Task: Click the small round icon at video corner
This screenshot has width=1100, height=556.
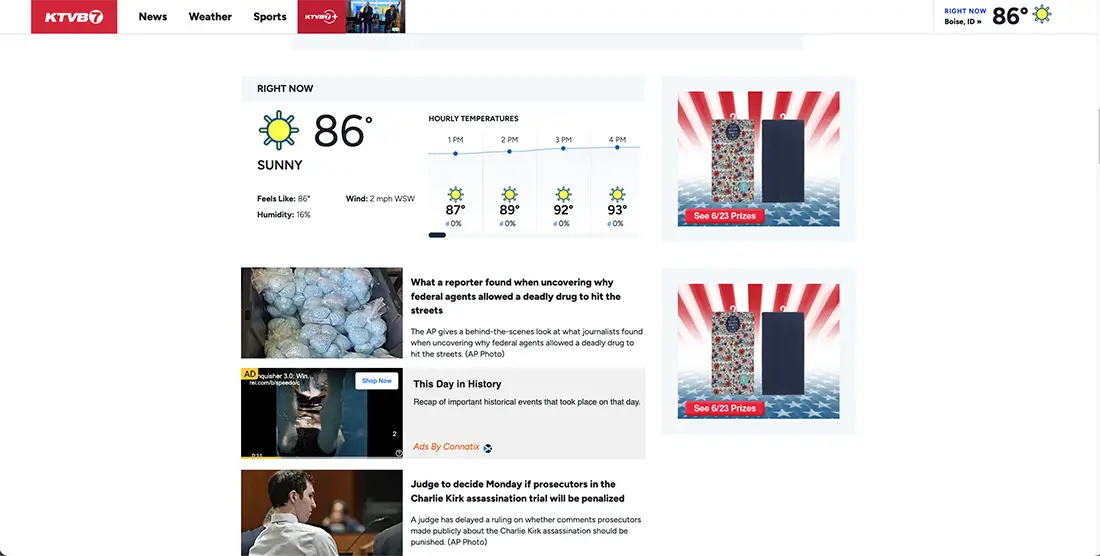Action: pos(398,453)
